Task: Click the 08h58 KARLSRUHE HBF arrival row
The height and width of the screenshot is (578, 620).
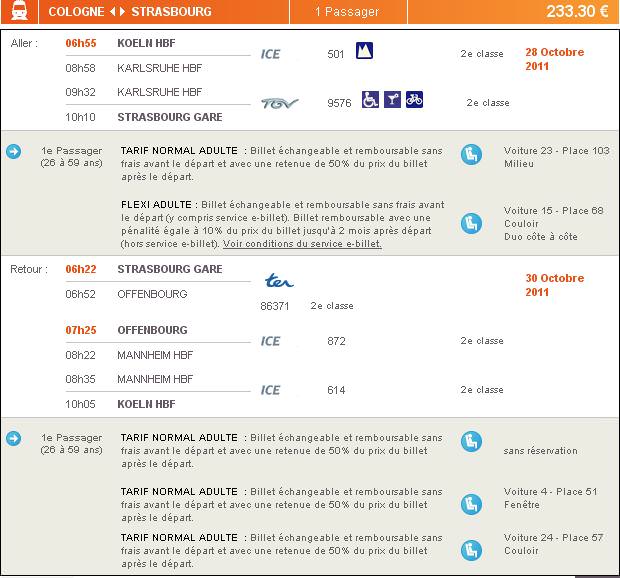Action: click(134, 68)
